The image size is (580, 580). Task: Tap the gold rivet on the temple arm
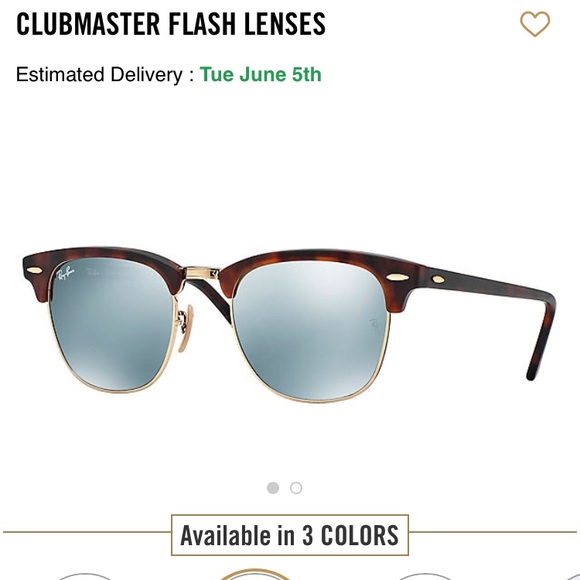pos(437,279)
